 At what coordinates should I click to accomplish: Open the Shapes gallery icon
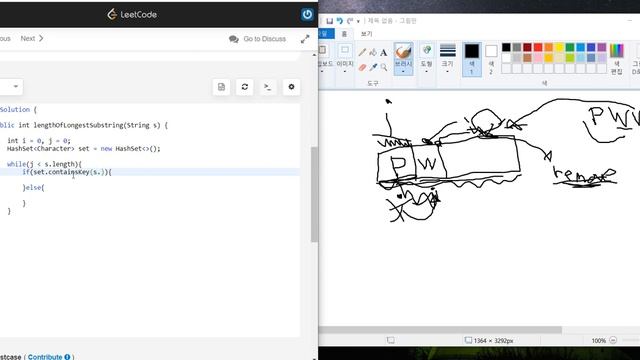coord(427,51)
